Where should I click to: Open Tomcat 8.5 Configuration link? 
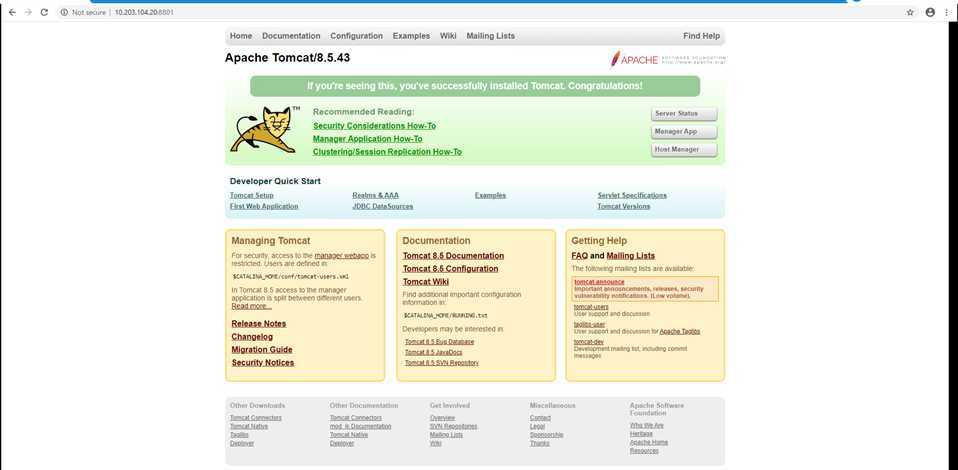click(x=450, y=269)
